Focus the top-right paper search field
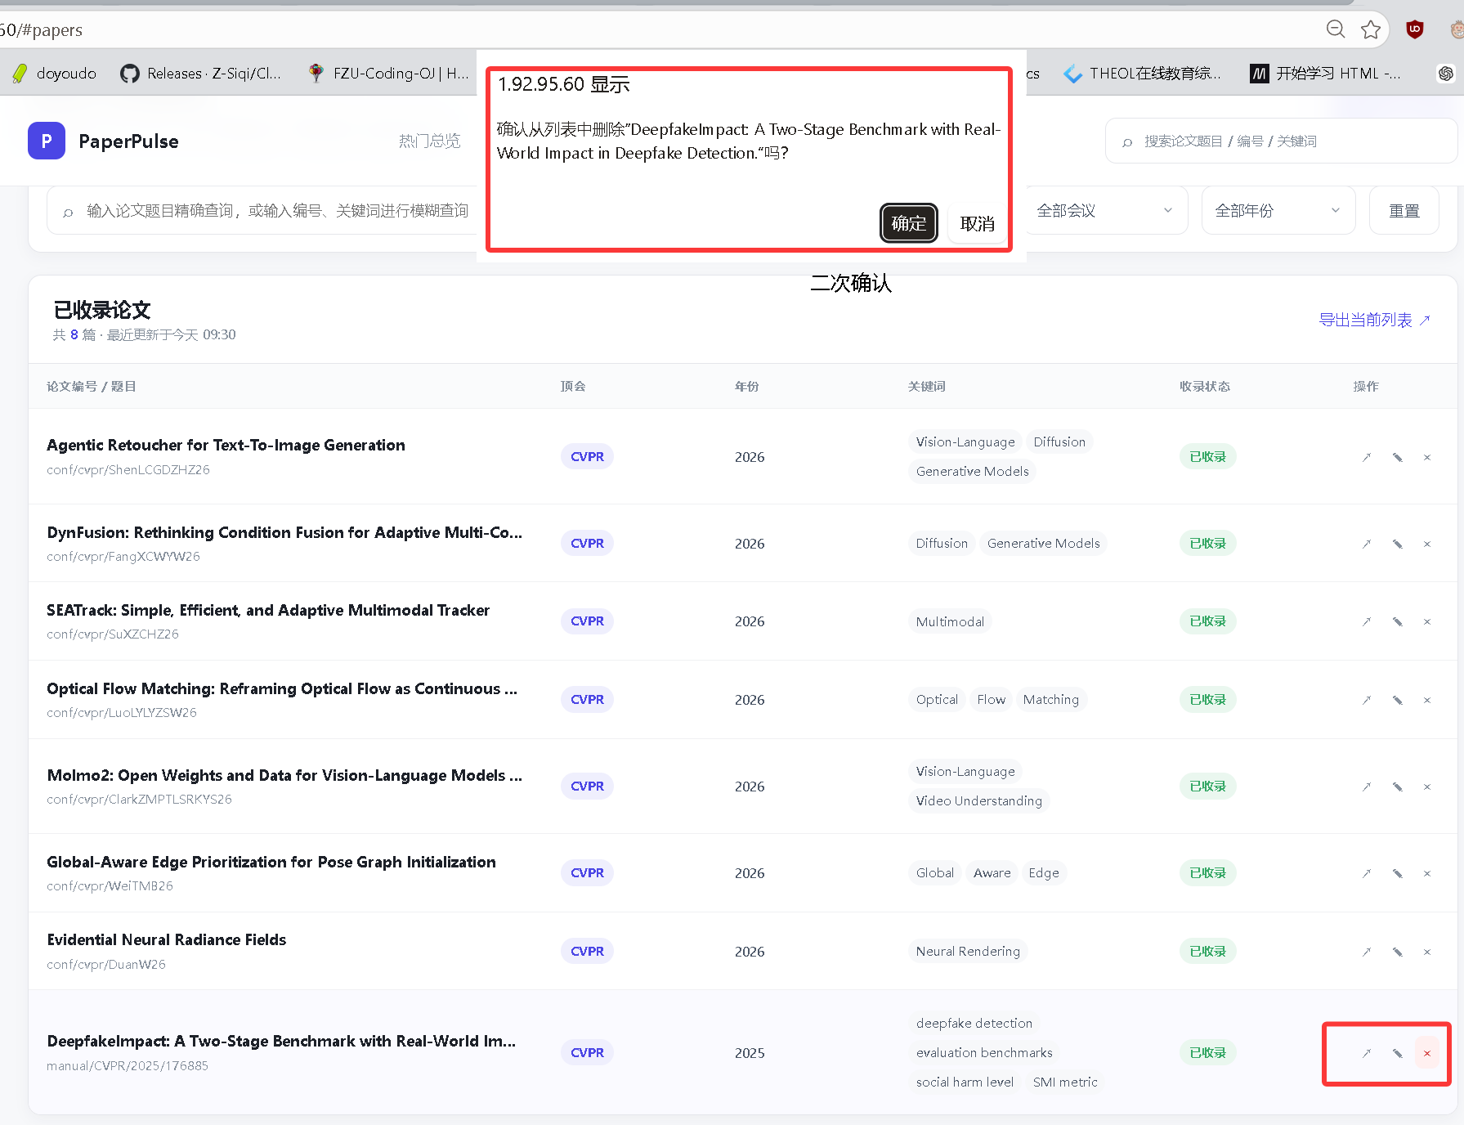Screen dimensions: 1464x1125 1282,141
